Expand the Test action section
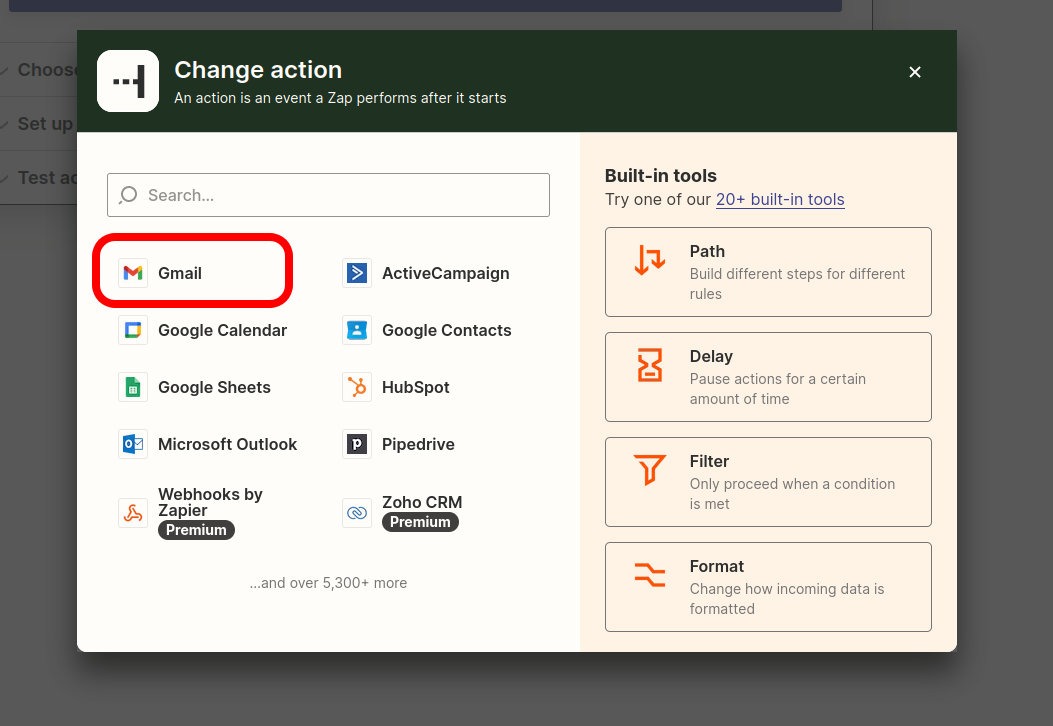Image resolution: width=1053 pixels, height=726 pixels. pos(38,177)
